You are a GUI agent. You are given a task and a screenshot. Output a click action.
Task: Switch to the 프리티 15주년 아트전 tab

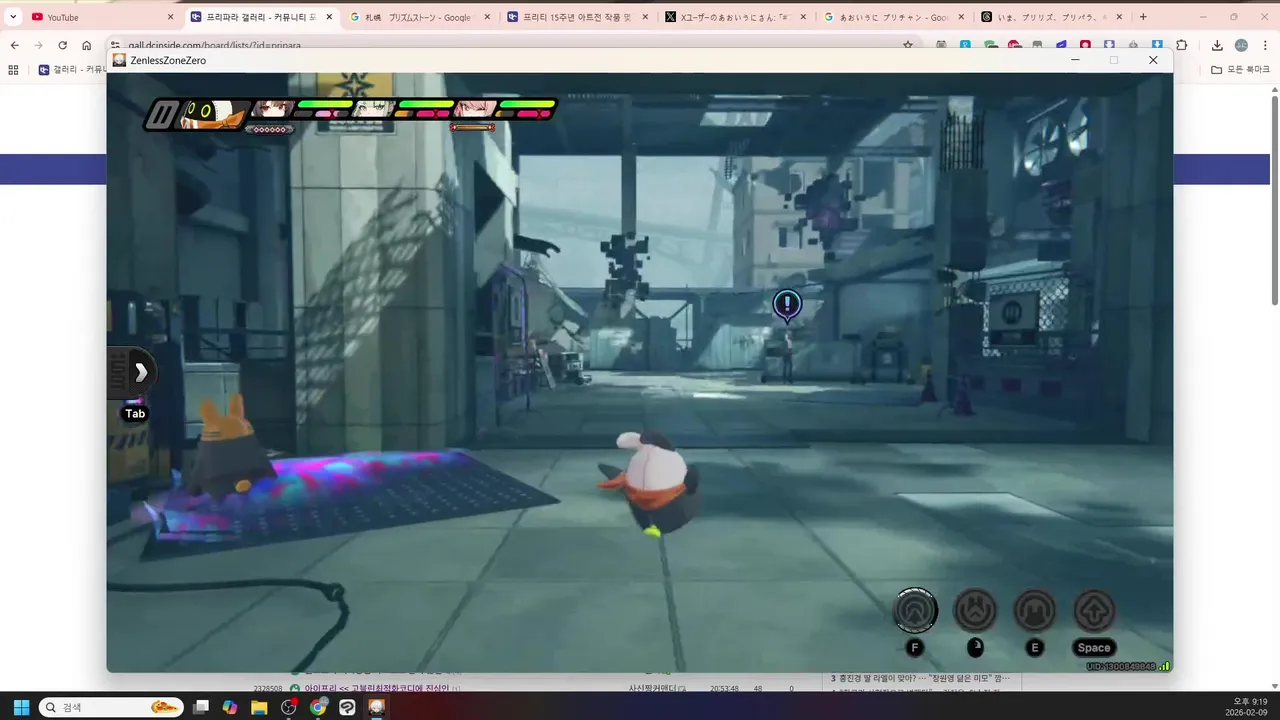(578, 17)
